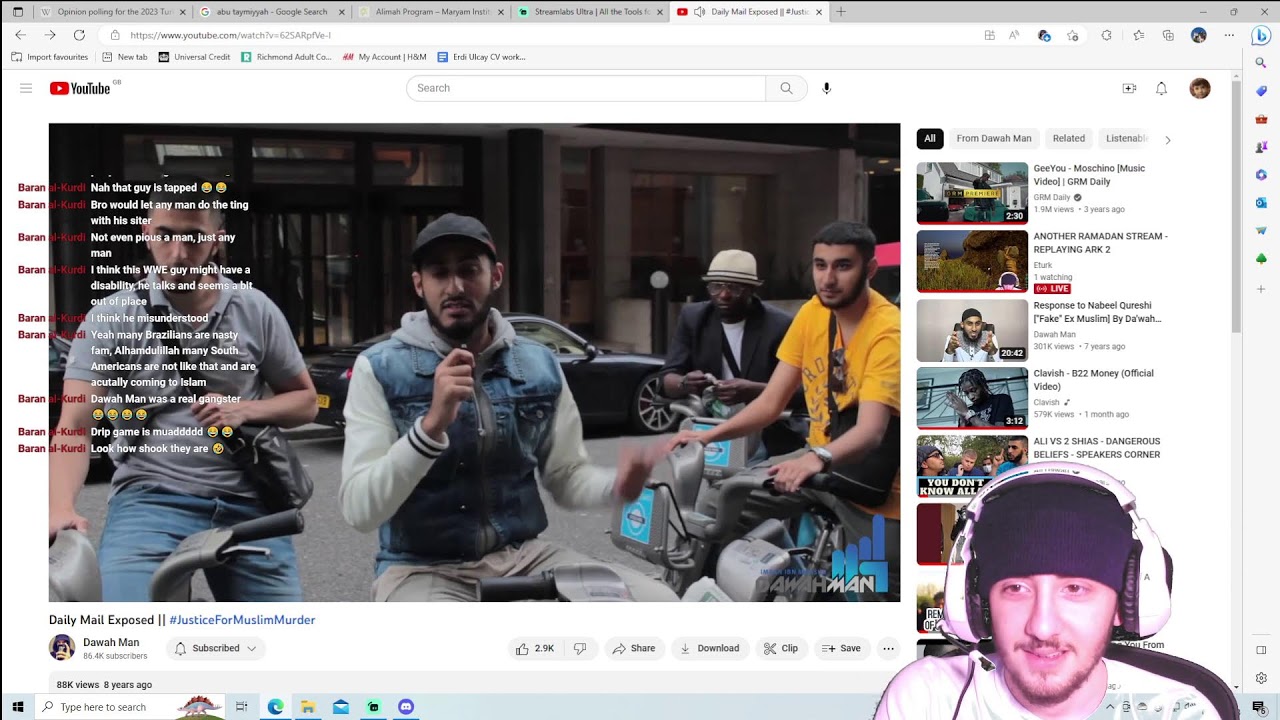This screenshot has height=720, width=1280.
Task: Close the Daily Mail Exposed tab
Action: point(819,12)
